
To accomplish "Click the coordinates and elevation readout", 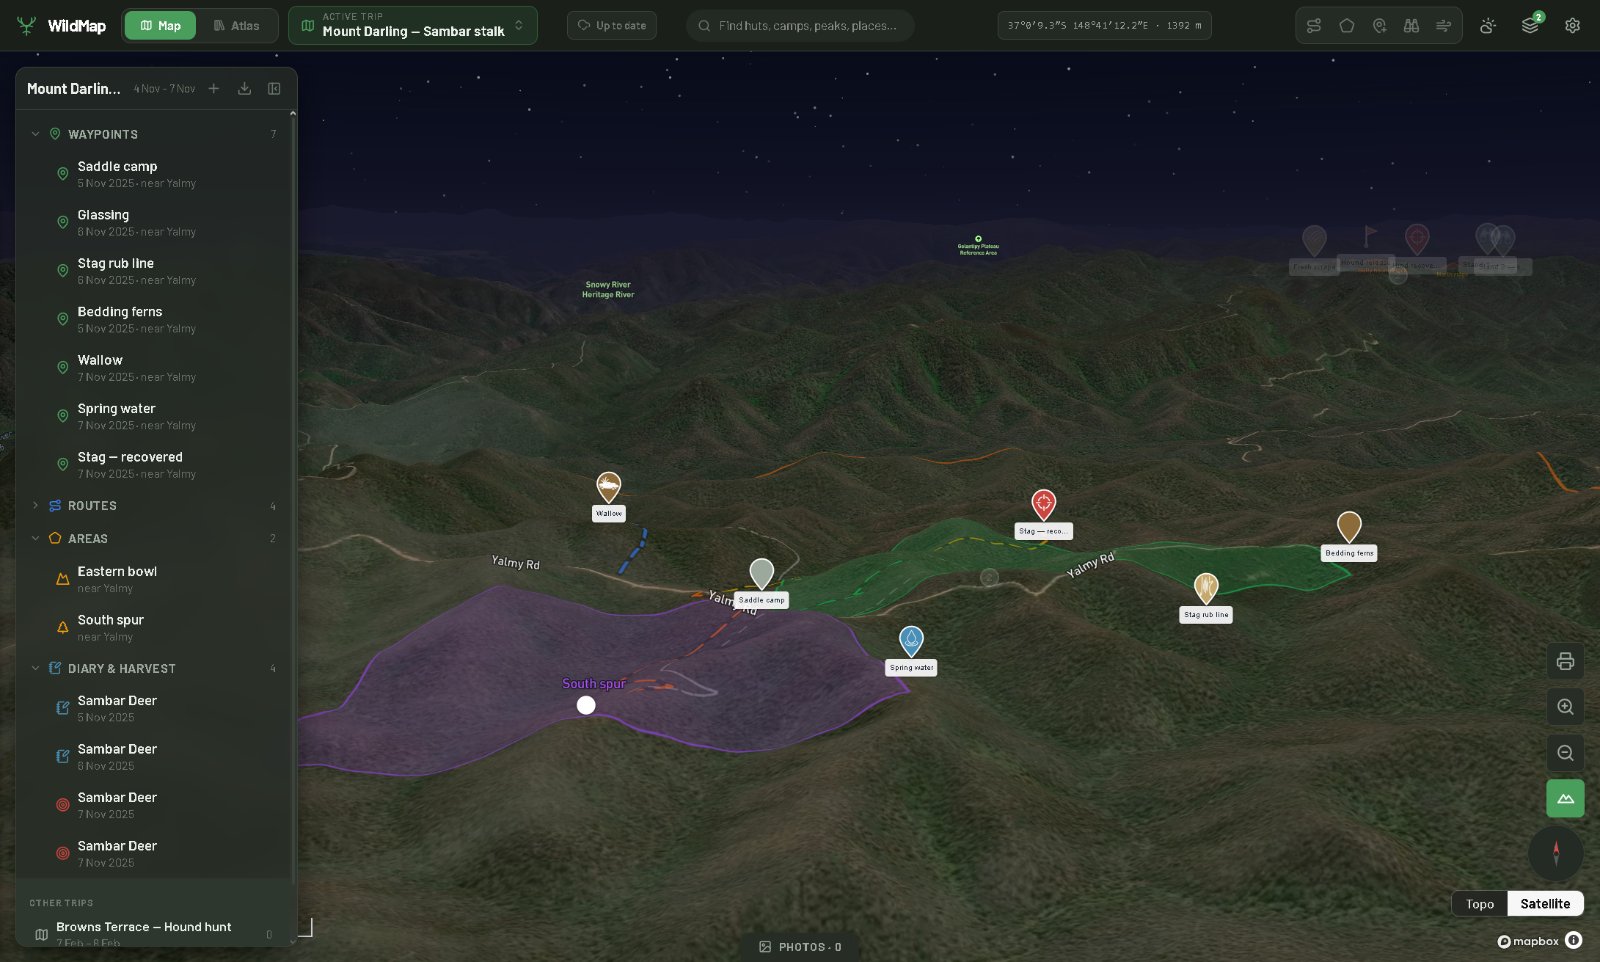I will click(x=1104, y=26).
